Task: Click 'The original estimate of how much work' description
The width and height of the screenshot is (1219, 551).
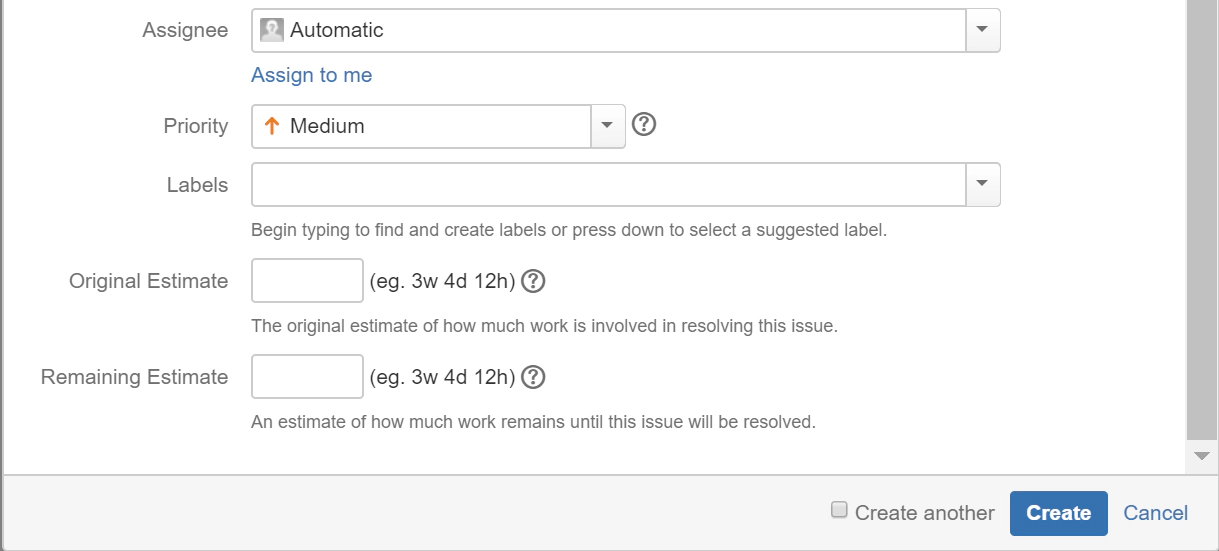Action: pyautogui.click(x=544, y=326)
